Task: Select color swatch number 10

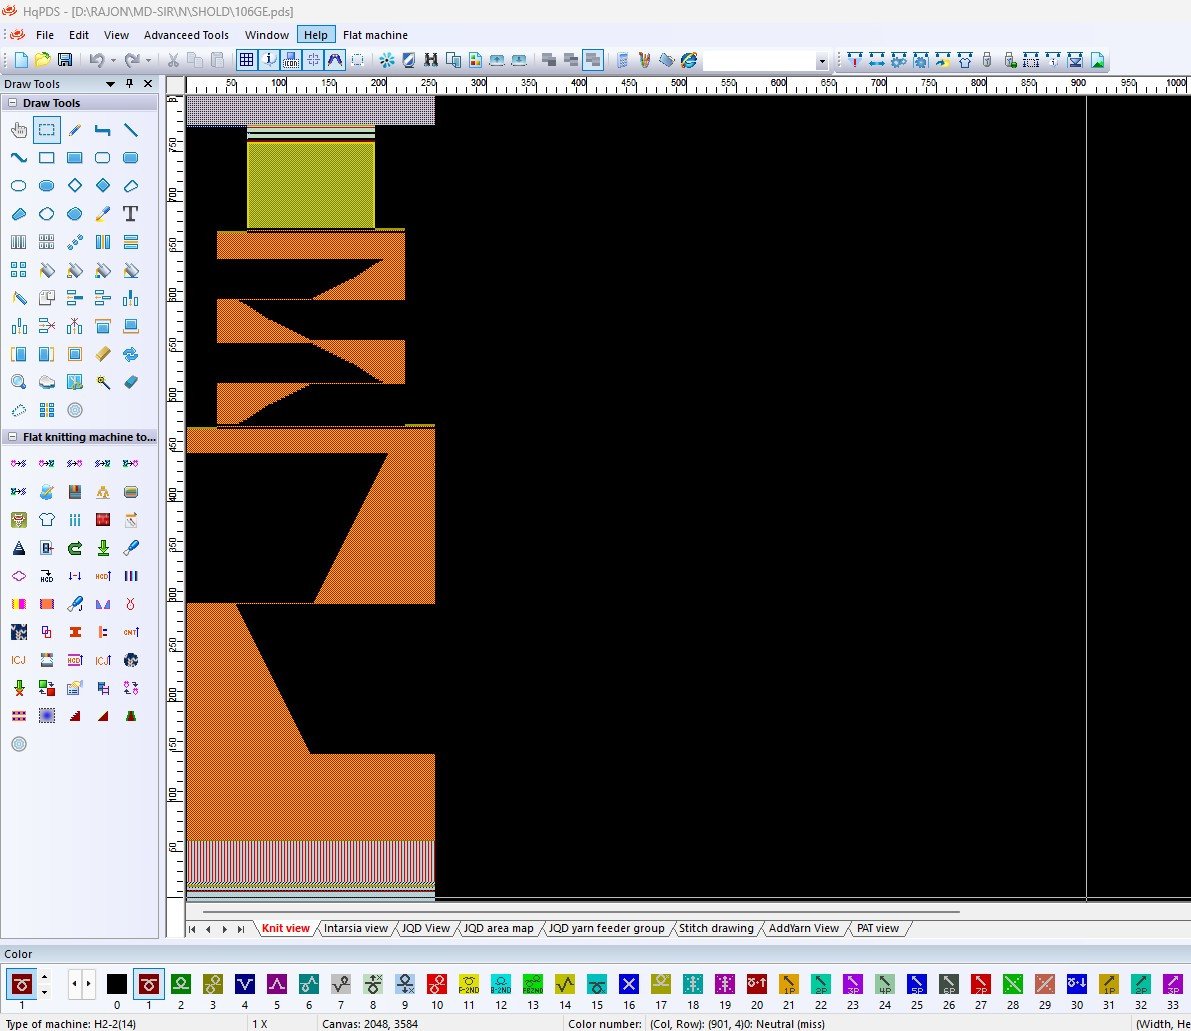Action: [437, 985]
